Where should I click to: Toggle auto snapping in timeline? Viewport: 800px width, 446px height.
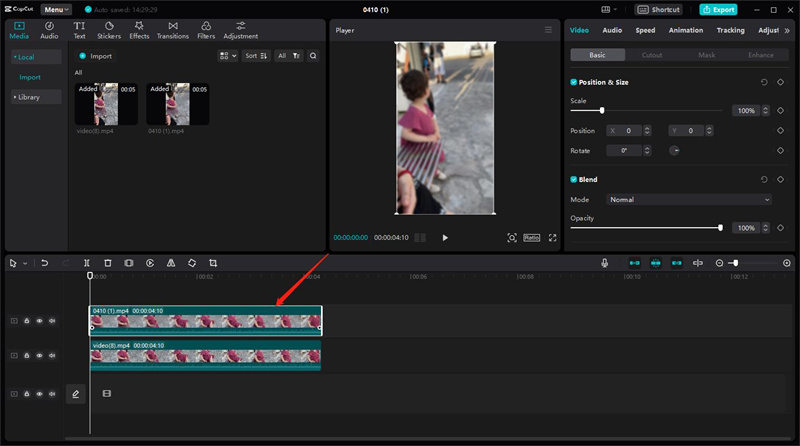656,263
